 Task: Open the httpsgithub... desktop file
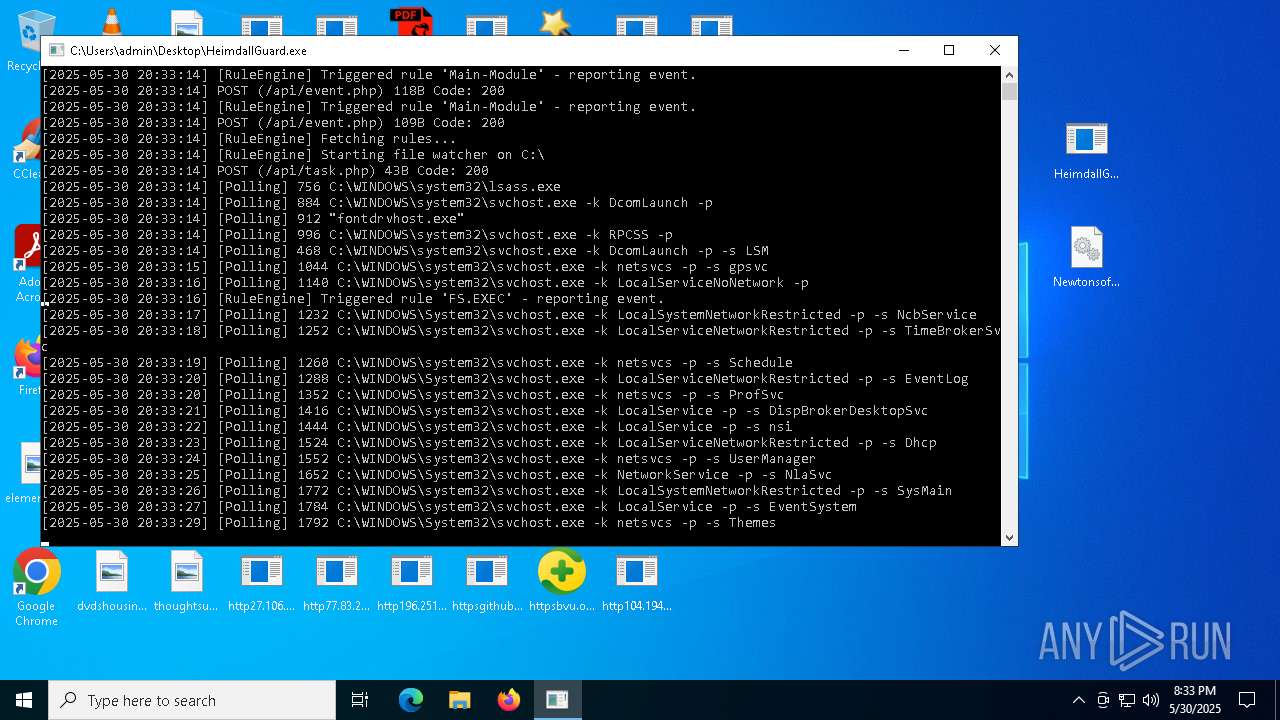(487, 581)
